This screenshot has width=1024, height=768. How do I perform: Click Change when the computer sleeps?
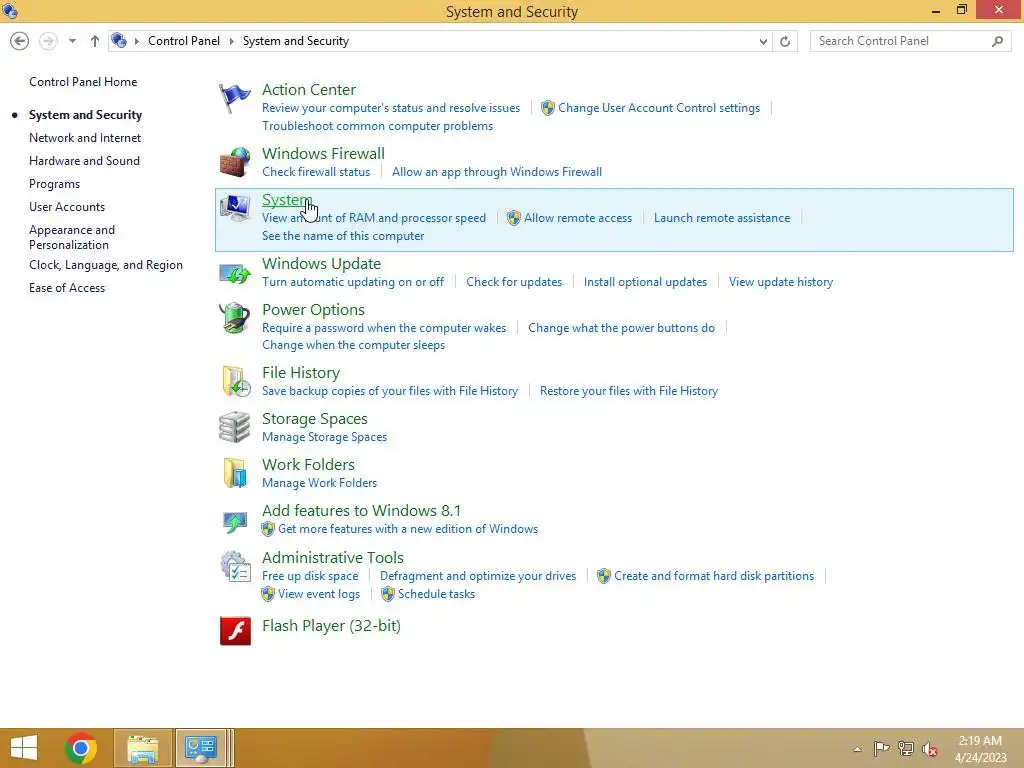(353, 345)
